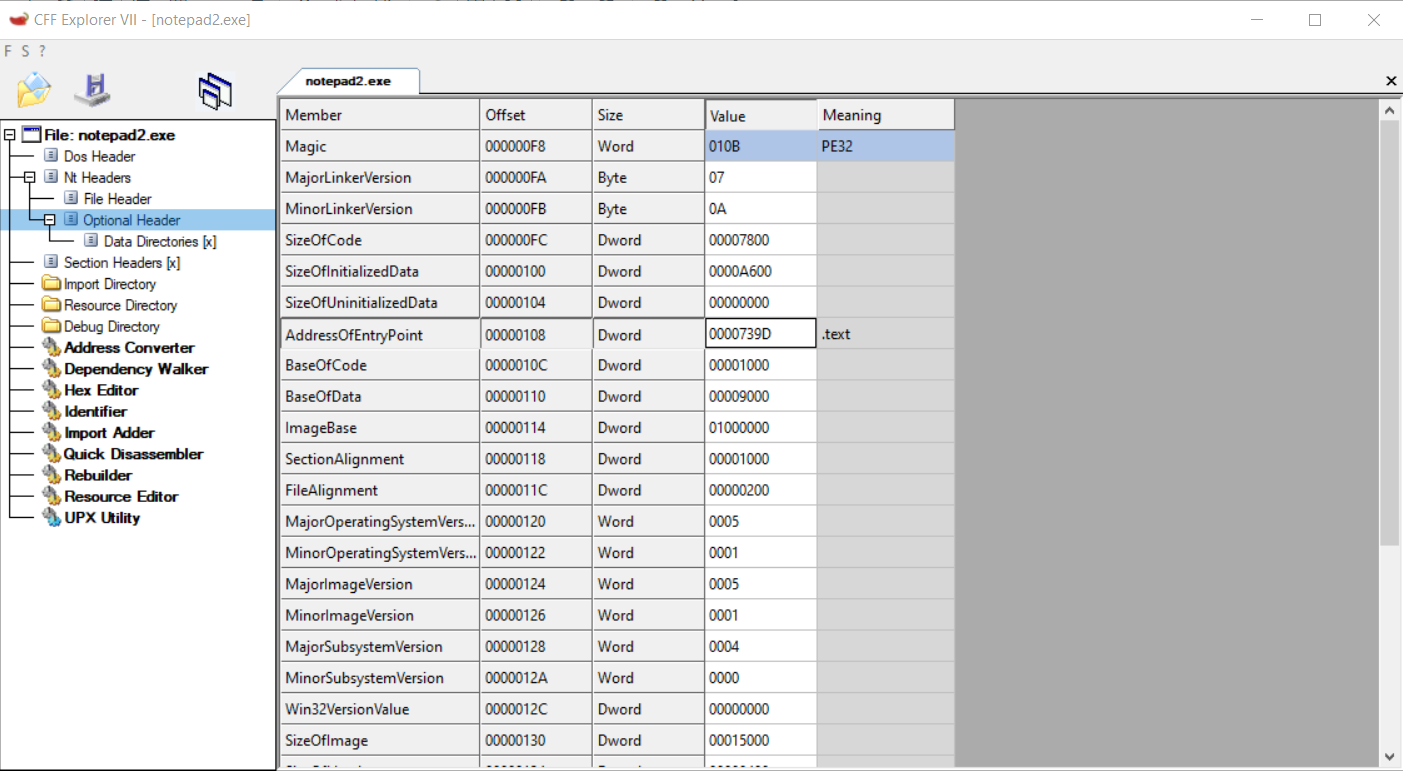This screenshot has width=1403, height=771.
Task: Select the MajorLinkerVersion value 07
Action: [x=761, y=177]
